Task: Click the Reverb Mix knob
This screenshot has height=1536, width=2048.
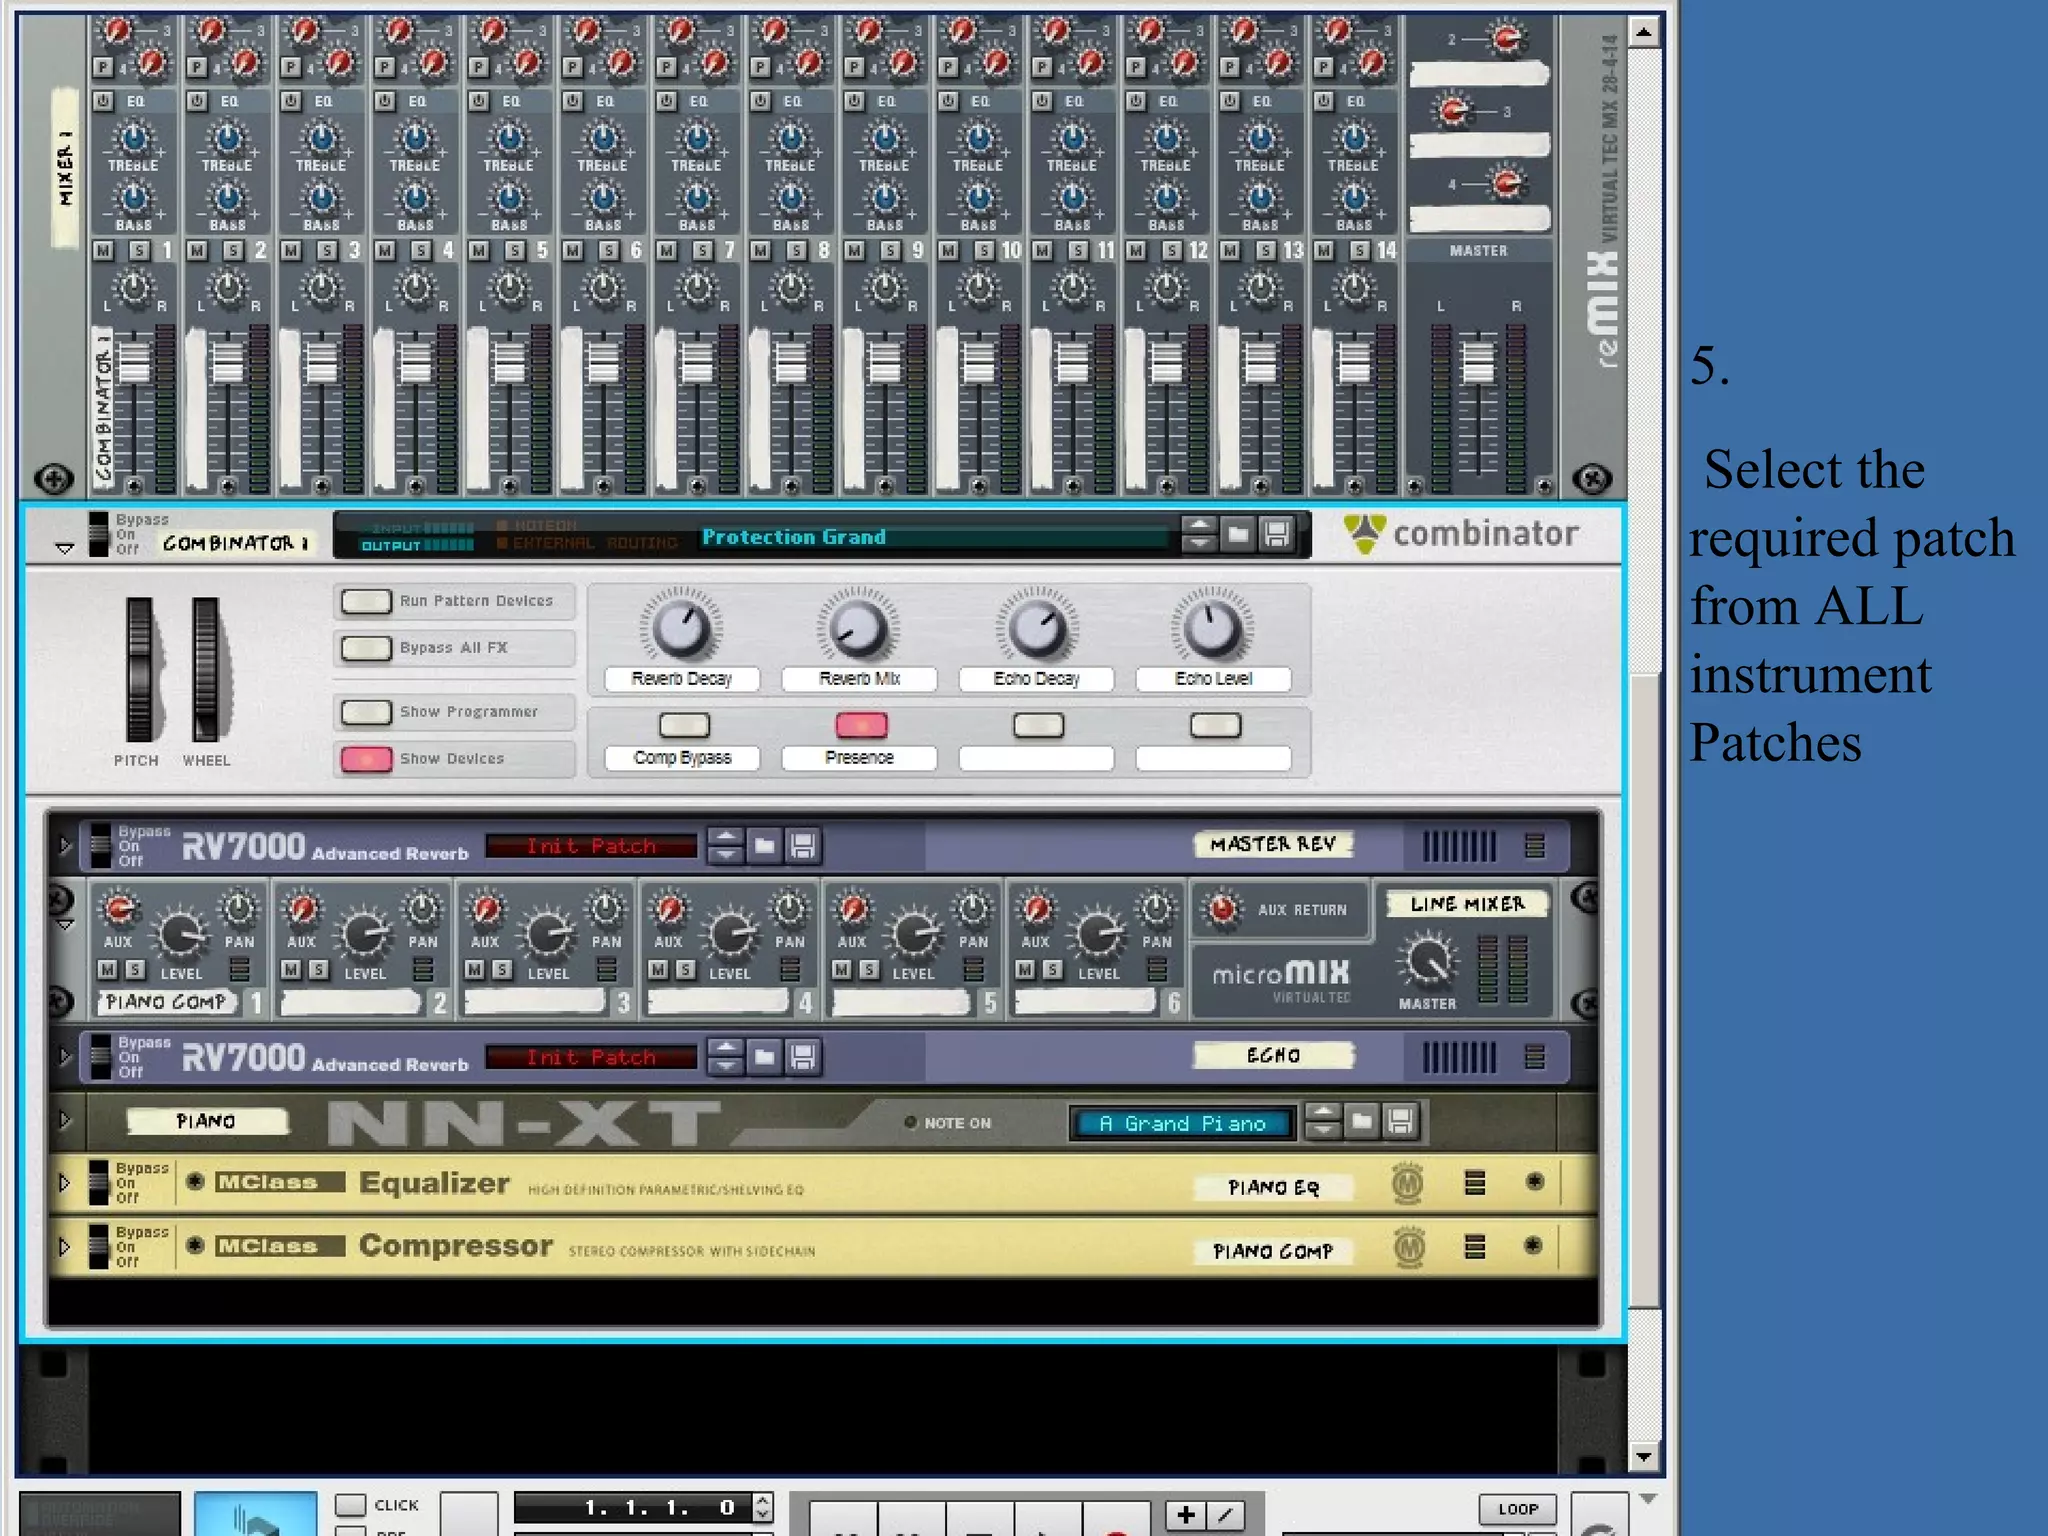Action: tap(858, 628)
